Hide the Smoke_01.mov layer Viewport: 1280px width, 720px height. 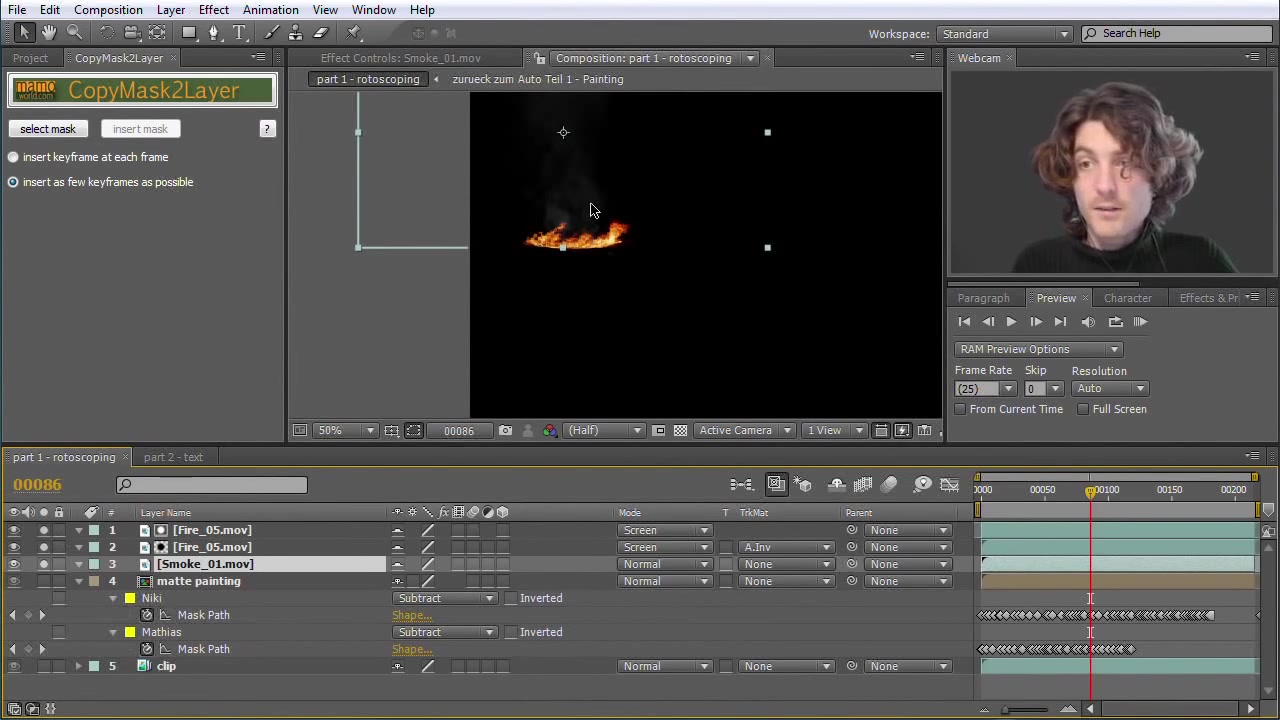click(x=14, y=564)
